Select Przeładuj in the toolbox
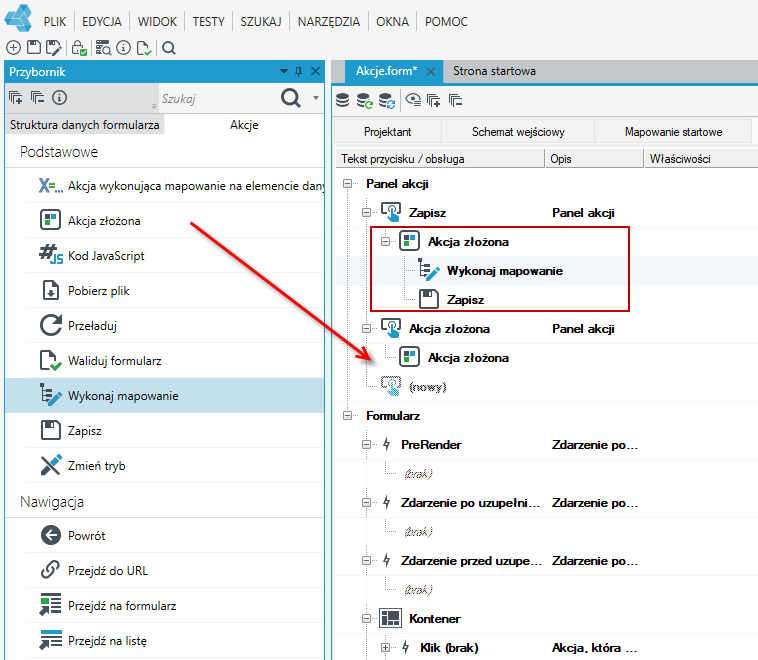Screen dimensions: 758x660 pyautogui.click(x=175, y=326)
